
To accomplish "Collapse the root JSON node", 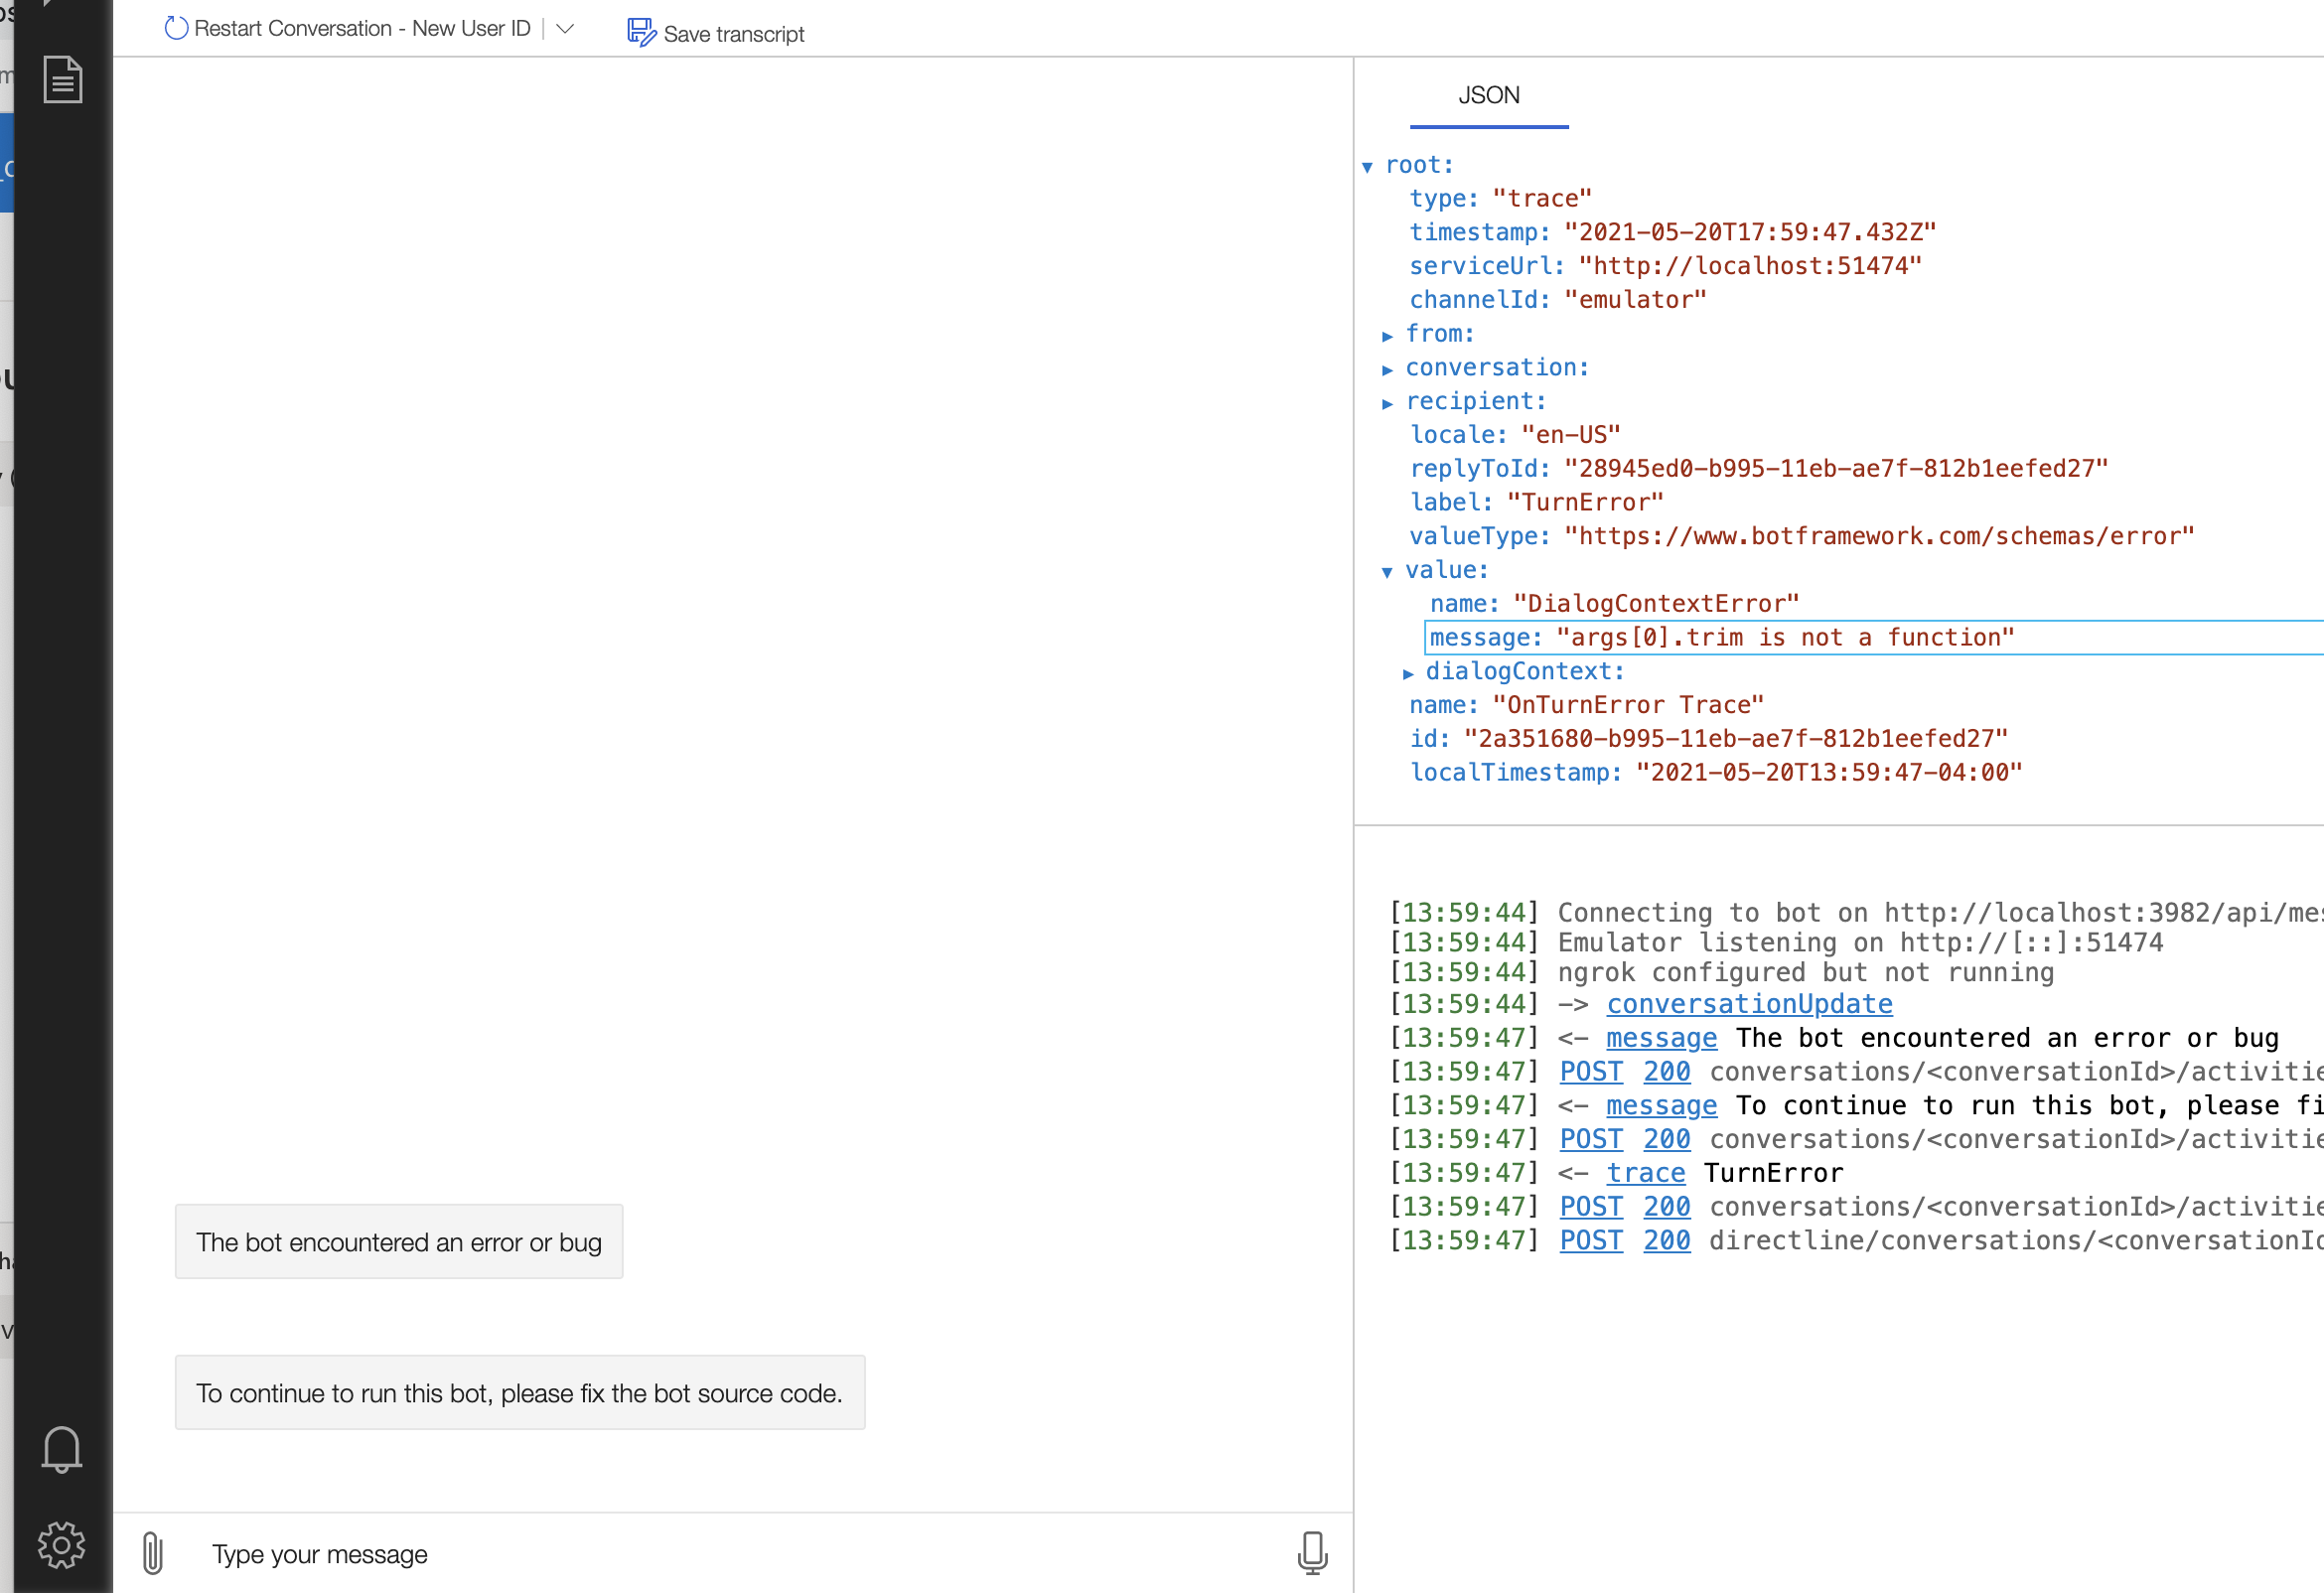I will [1367, 166].
